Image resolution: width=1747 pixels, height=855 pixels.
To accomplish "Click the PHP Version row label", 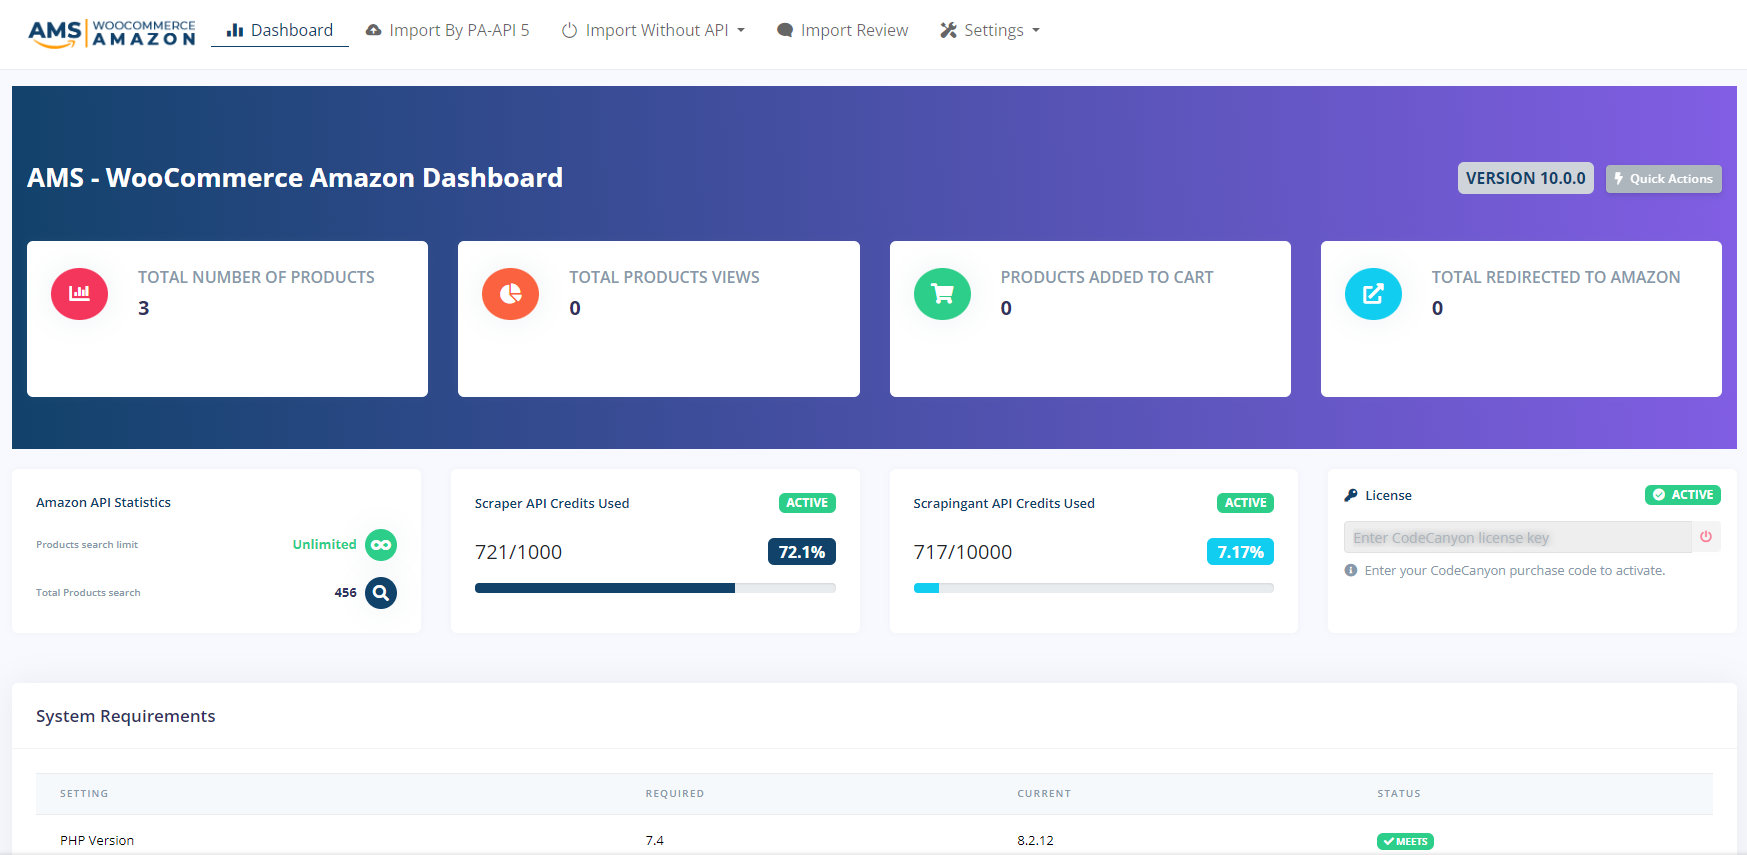I will click(97, 841).
